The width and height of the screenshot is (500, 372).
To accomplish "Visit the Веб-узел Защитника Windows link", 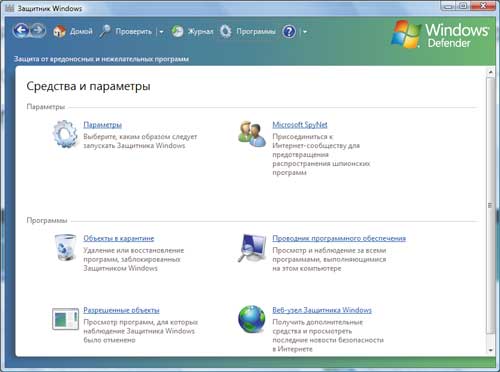I will 322,310.
